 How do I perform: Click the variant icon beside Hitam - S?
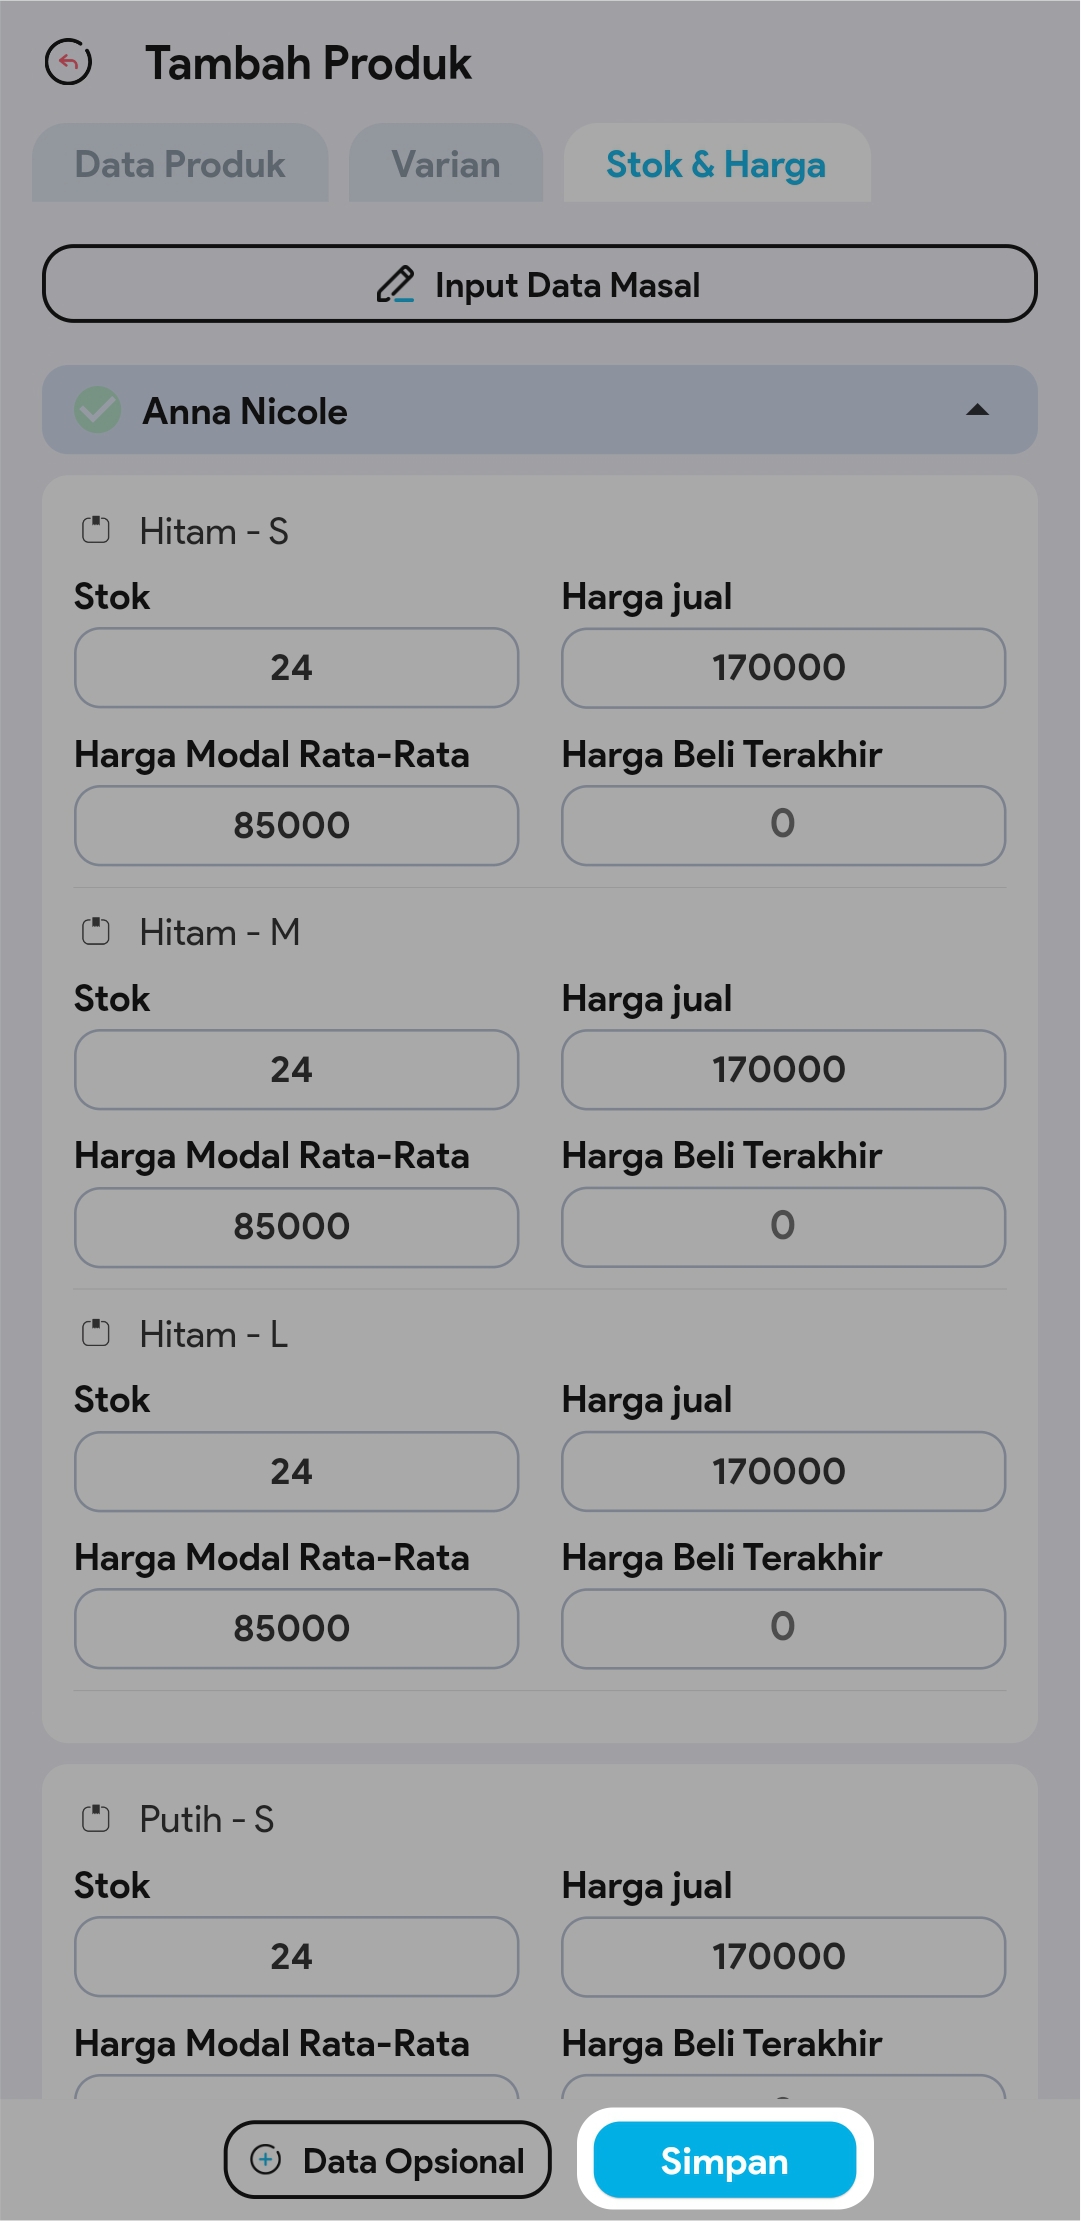click(96, 530)
